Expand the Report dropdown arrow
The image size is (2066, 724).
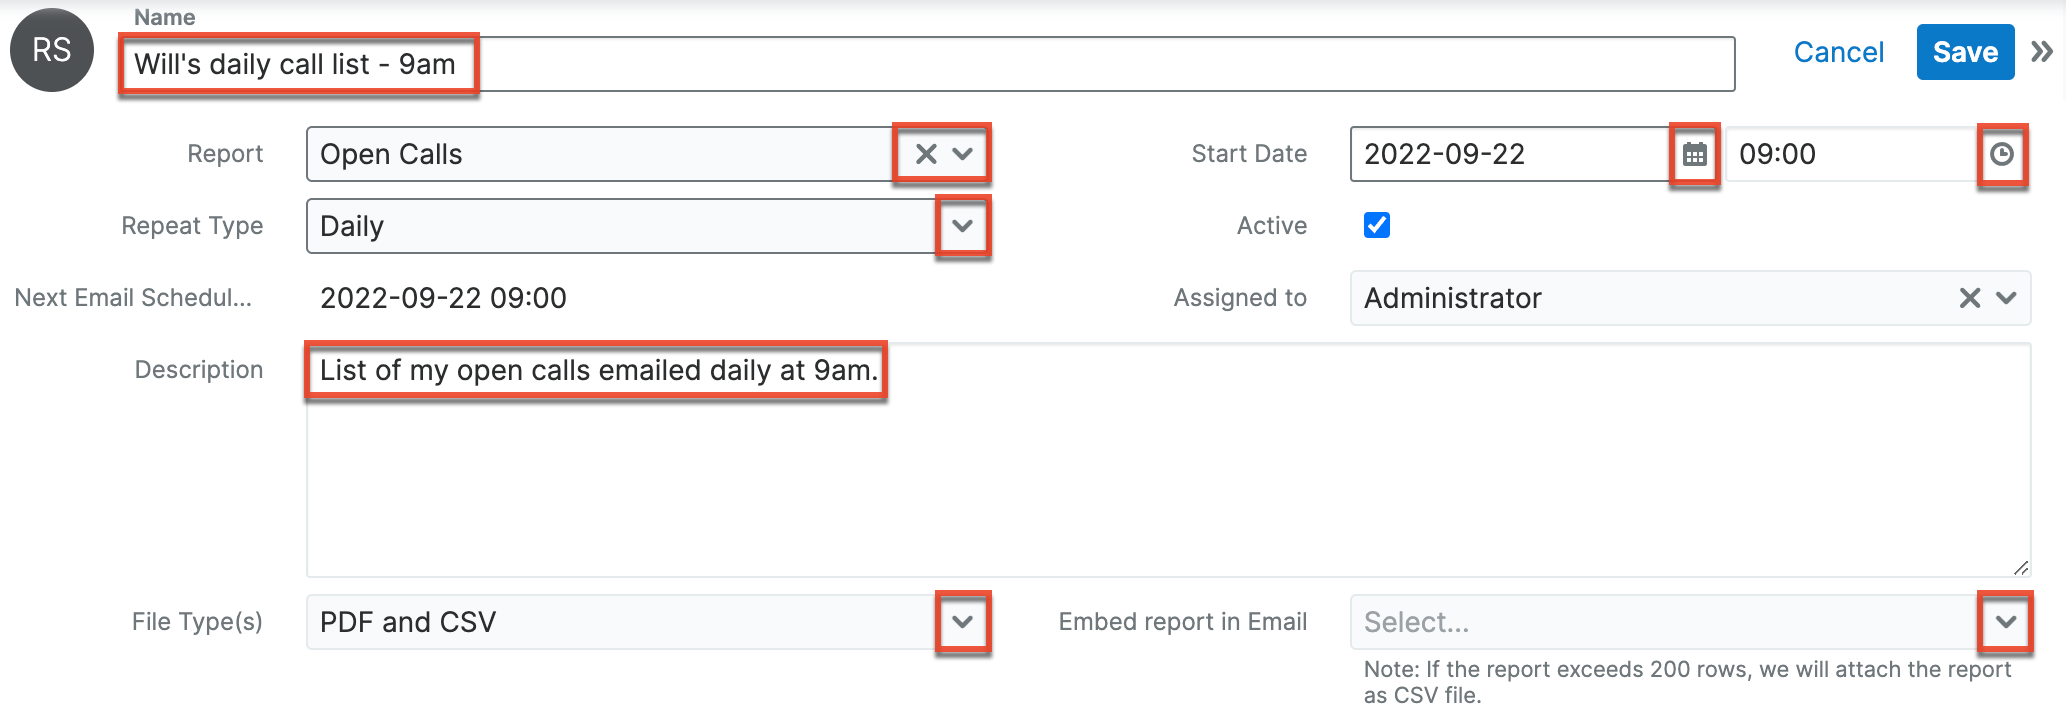[x=963, y=154]
